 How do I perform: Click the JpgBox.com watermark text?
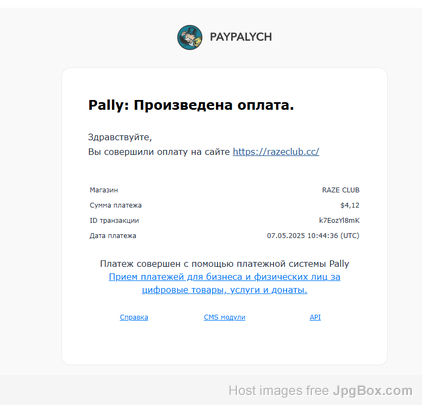click(x=373, y=390)
